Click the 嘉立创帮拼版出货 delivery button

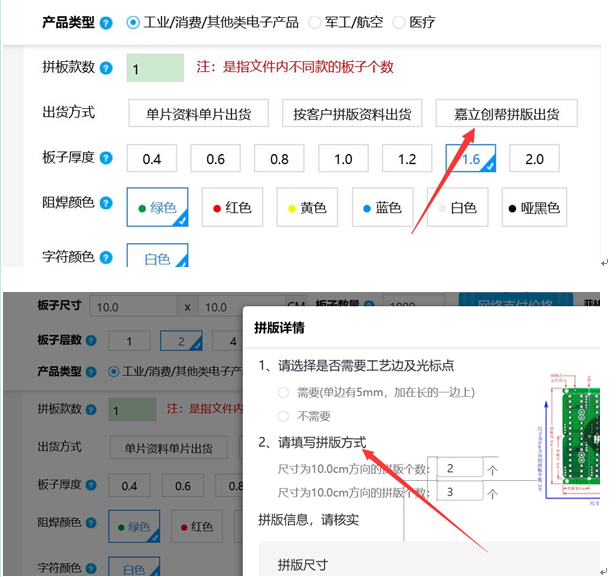coord(507,113)
